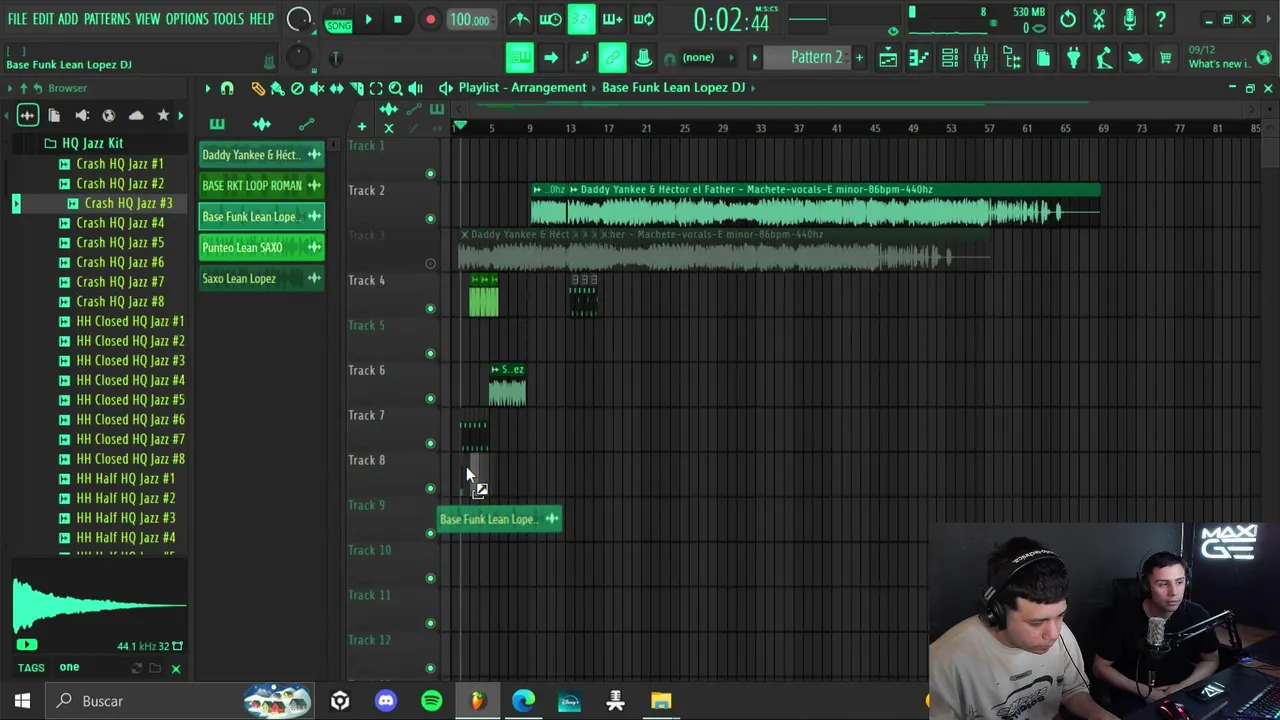Select the playlist Slice tool
The width and height of the screenshot is (1280, 720).
coord(356,88)
